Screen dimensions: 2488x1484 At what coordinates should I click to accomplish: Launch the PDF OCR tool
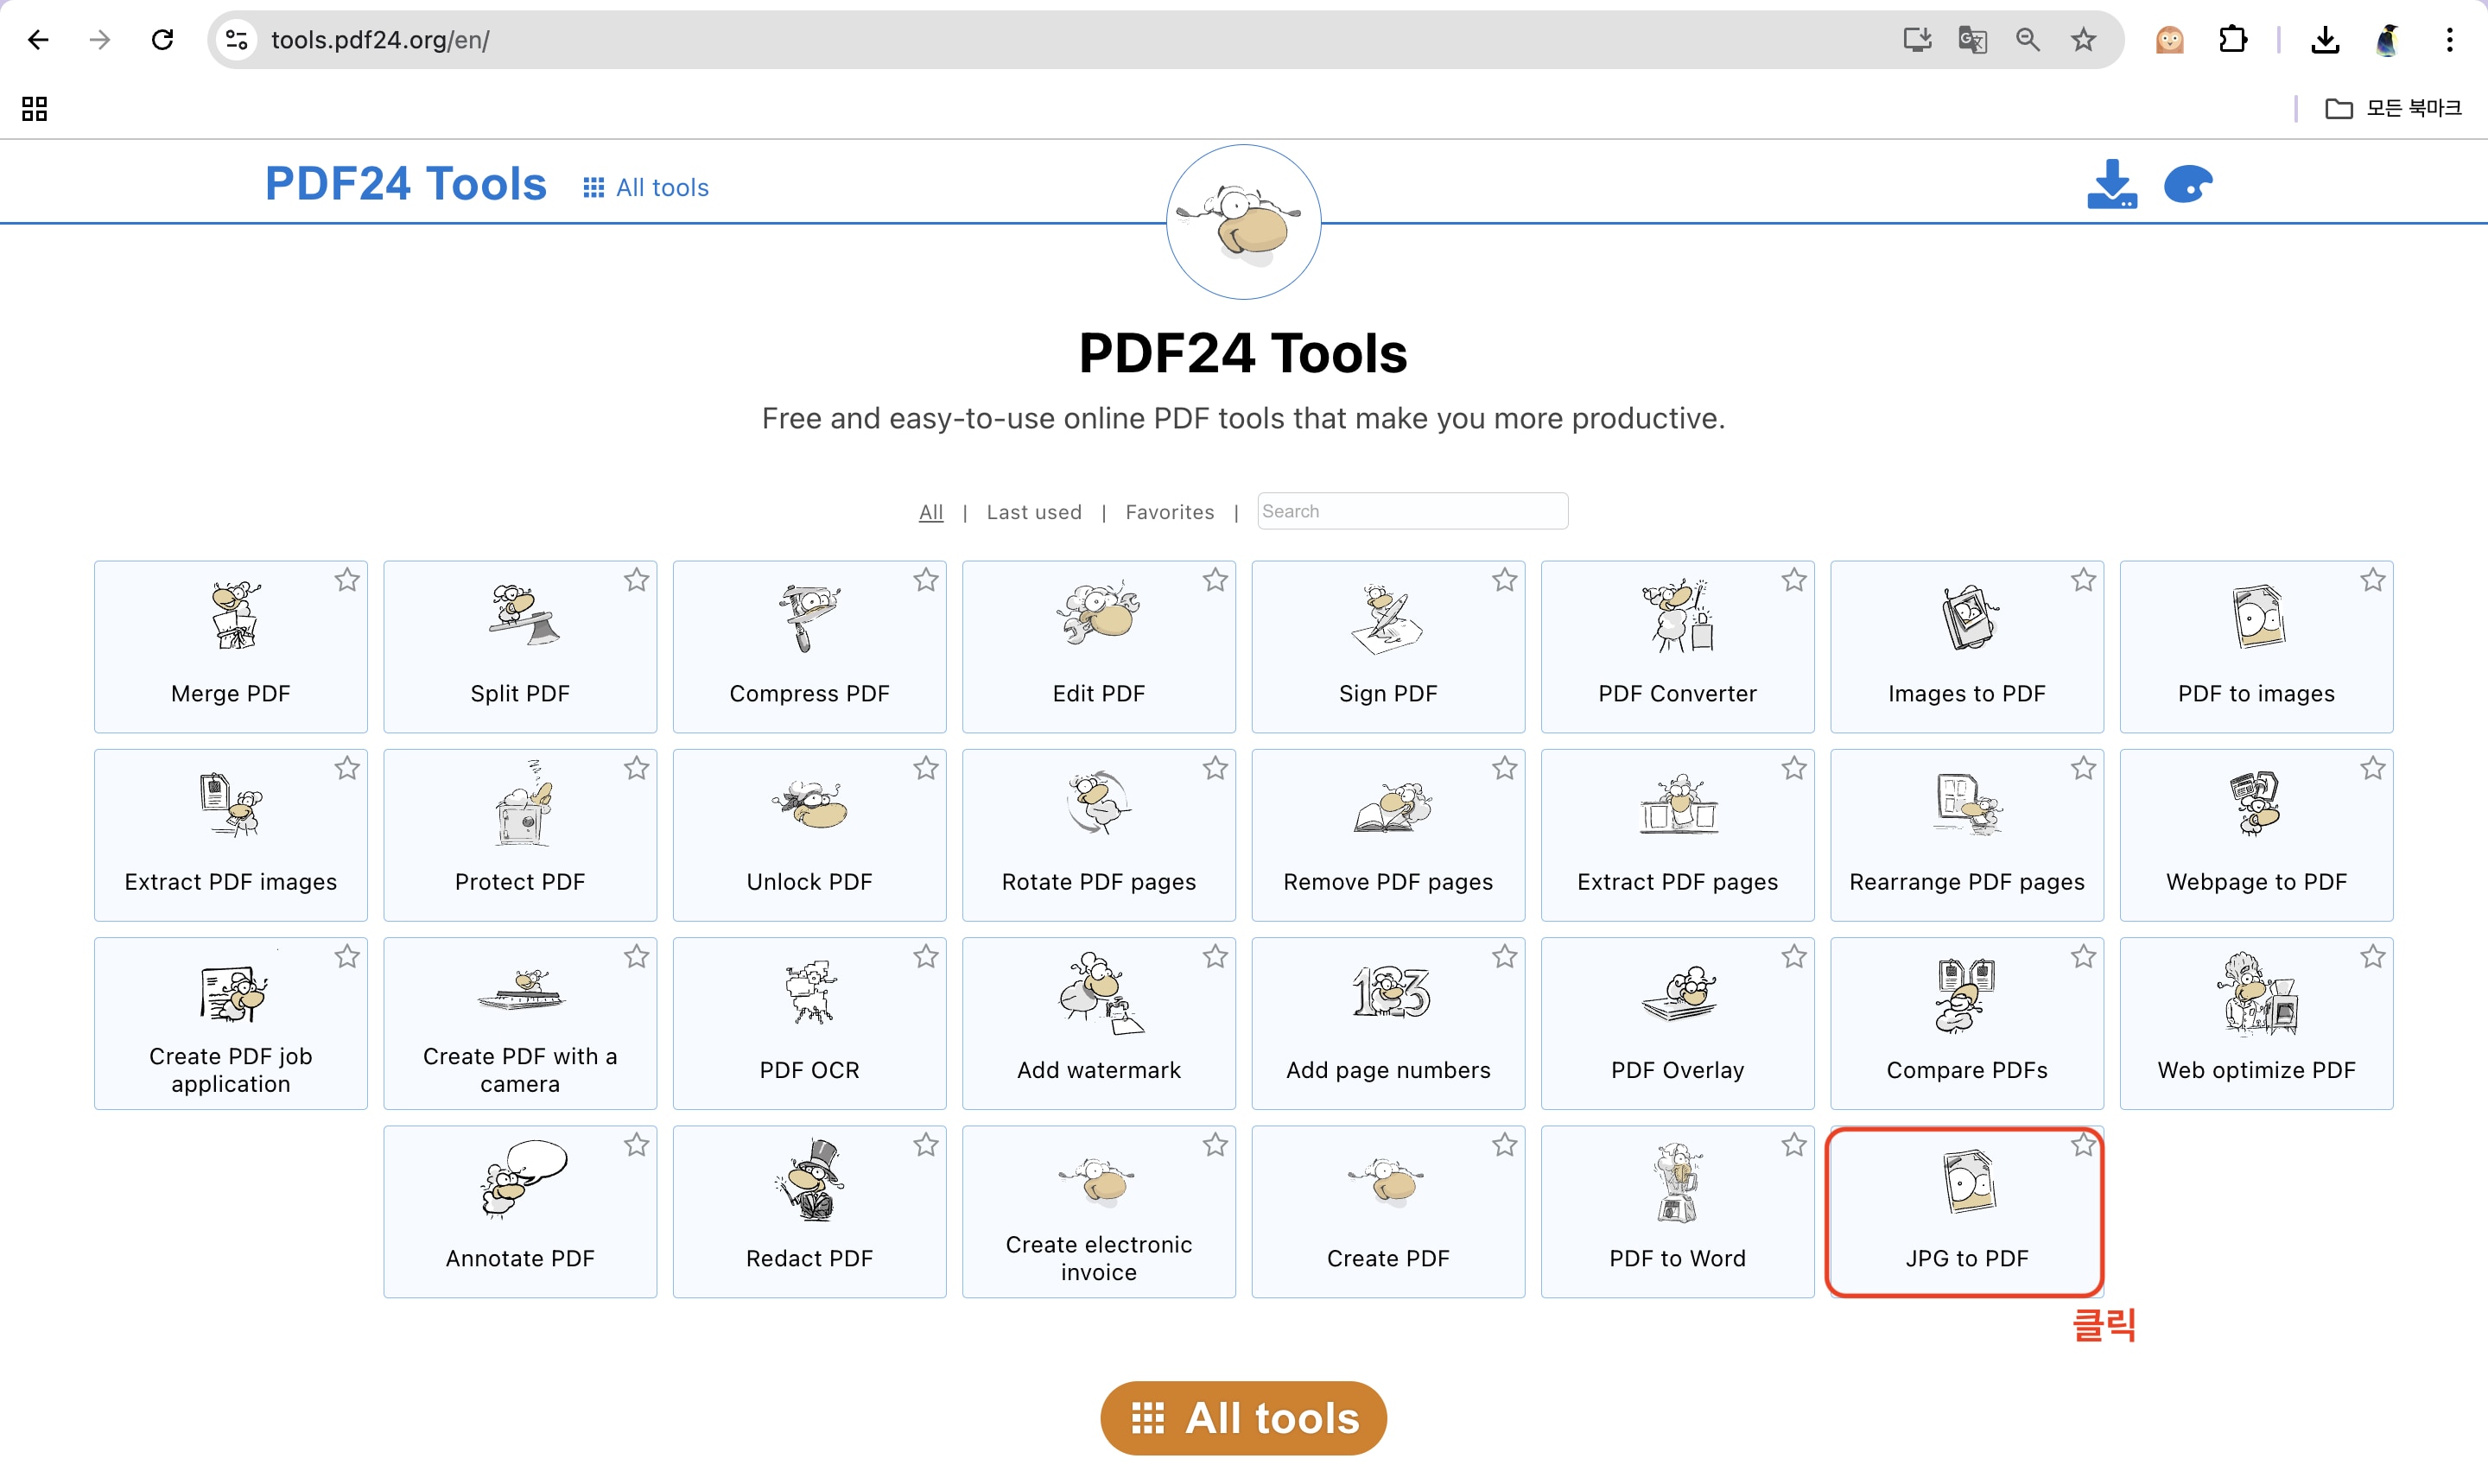[809, 1023]
